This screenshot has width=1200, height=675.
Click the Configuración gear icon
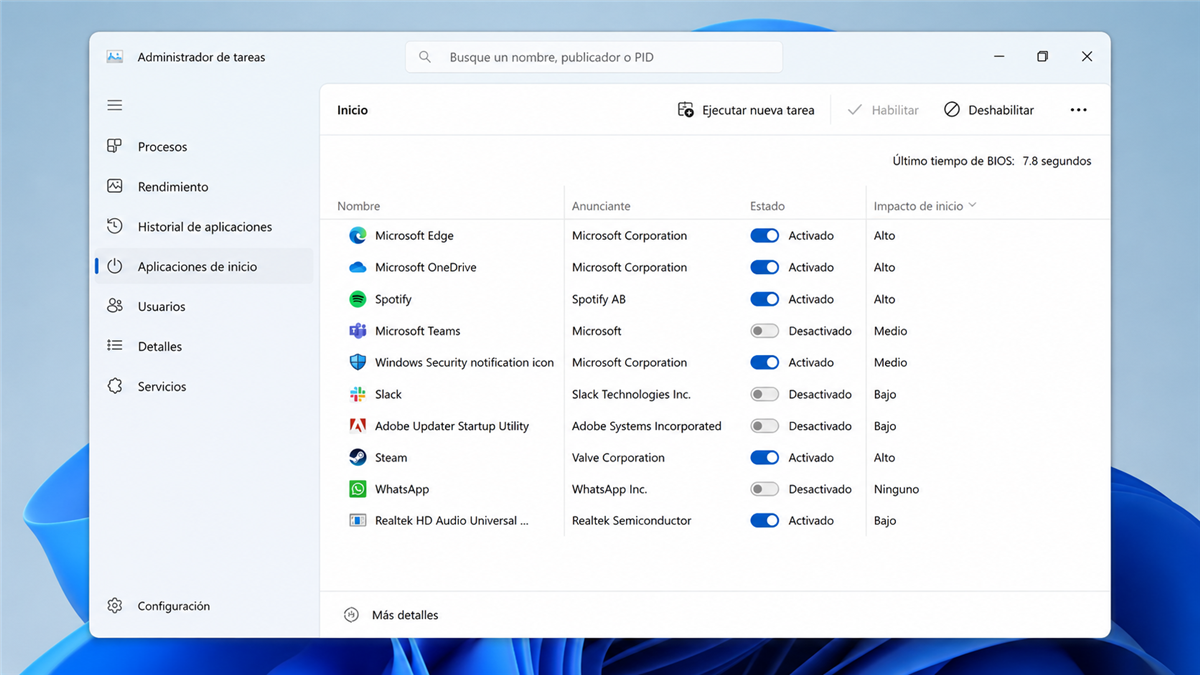point(115,606)
